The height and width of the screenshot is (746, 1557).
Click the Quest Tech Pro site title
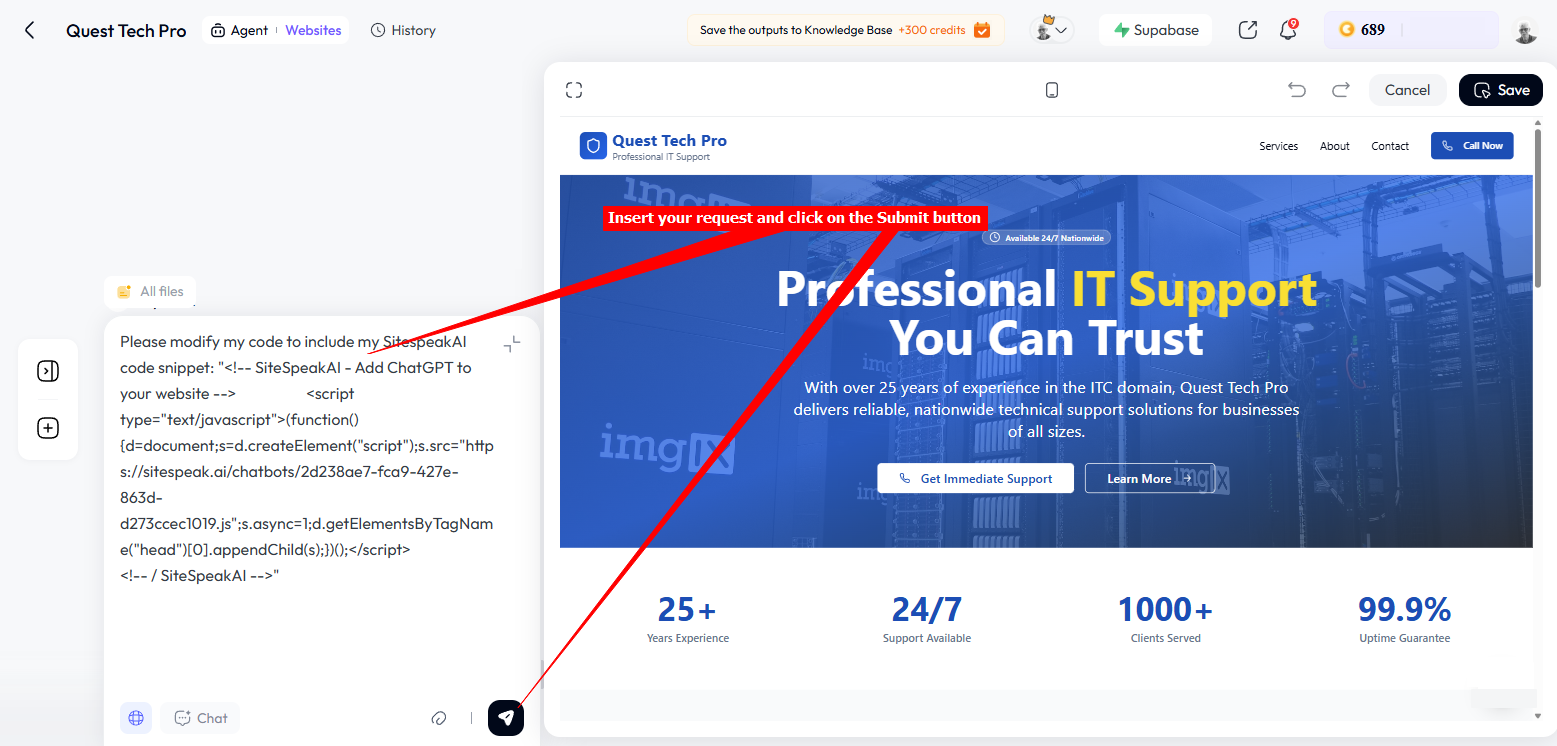pos(669,141)
